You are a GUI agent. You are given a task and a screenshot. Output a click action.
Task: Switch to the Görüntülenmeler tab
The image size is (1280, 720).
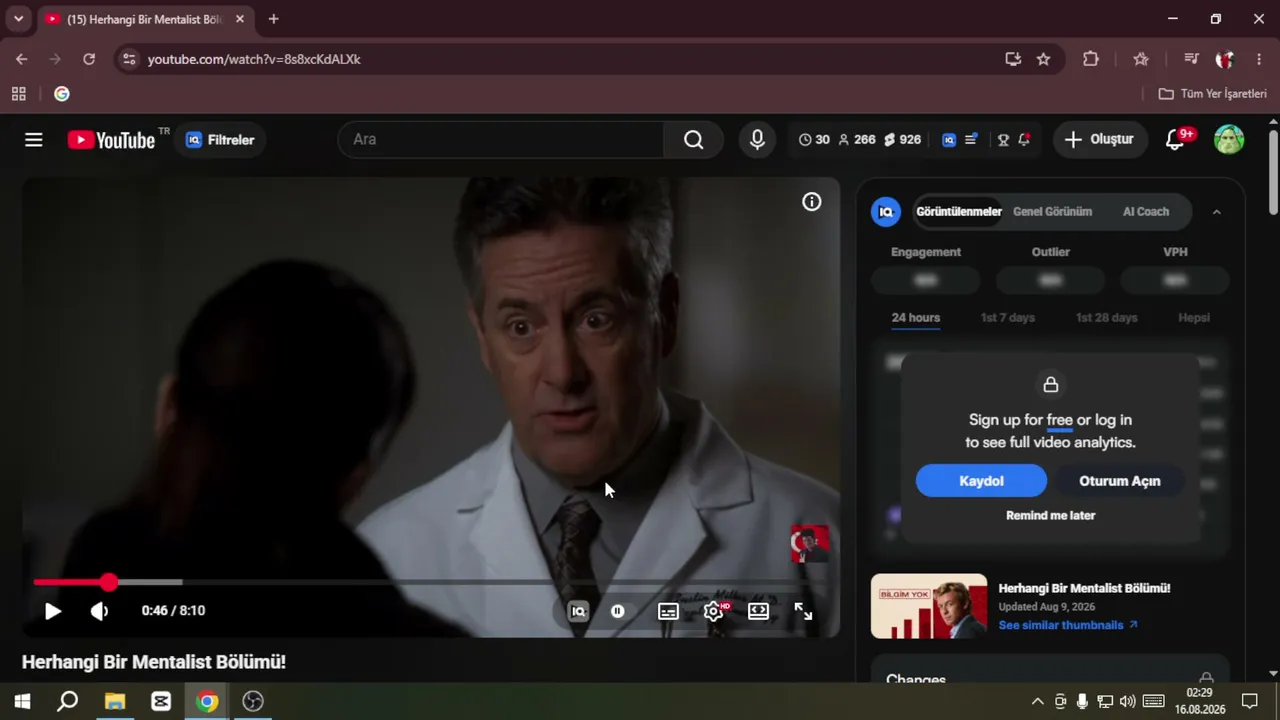(x=959, y=212)
